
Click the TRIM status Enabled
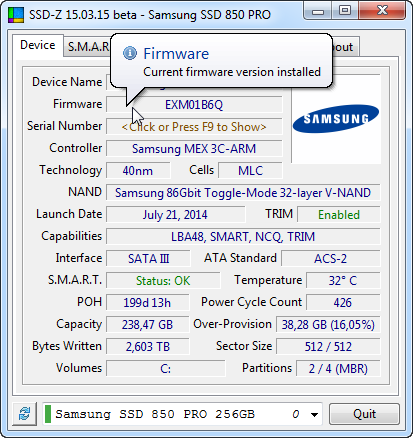[x=339, y=215]
